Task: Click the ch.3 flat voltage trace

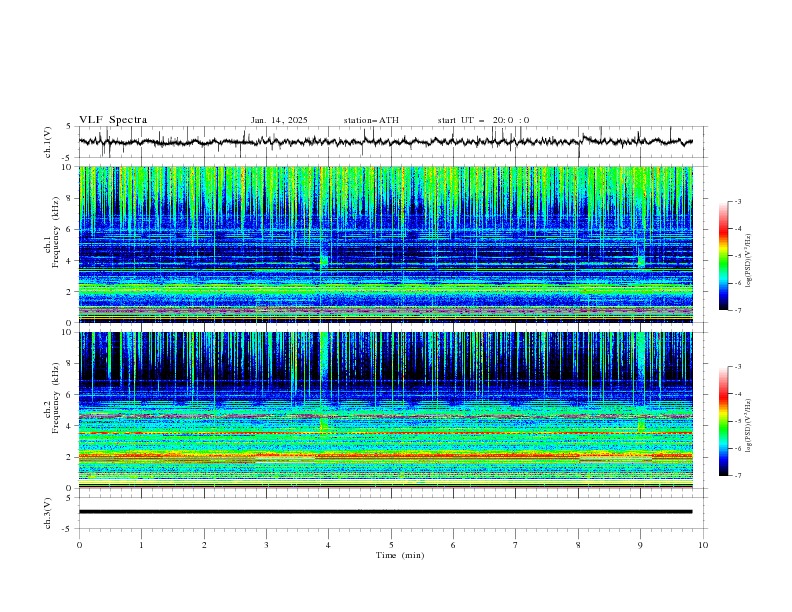Action: pos(385,512)
